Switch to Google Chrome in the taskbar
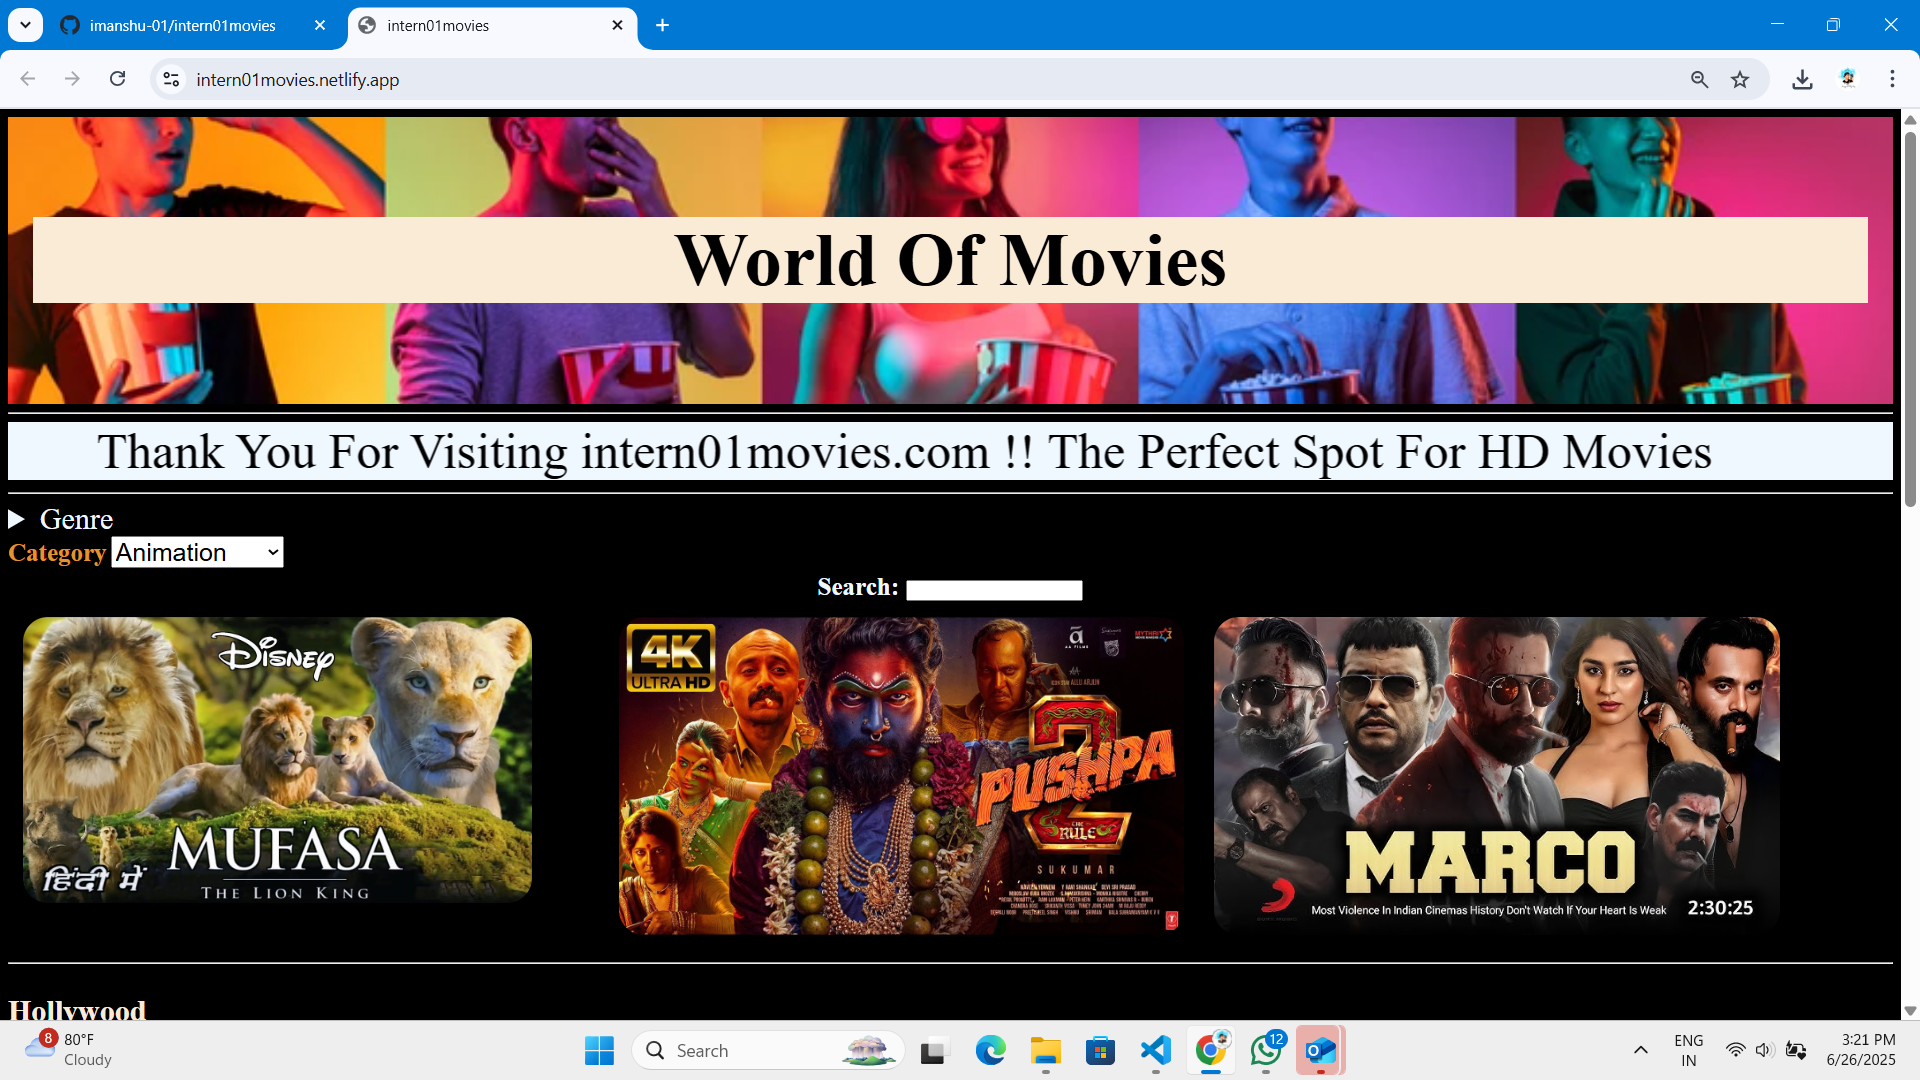 click(1211, 1050)
